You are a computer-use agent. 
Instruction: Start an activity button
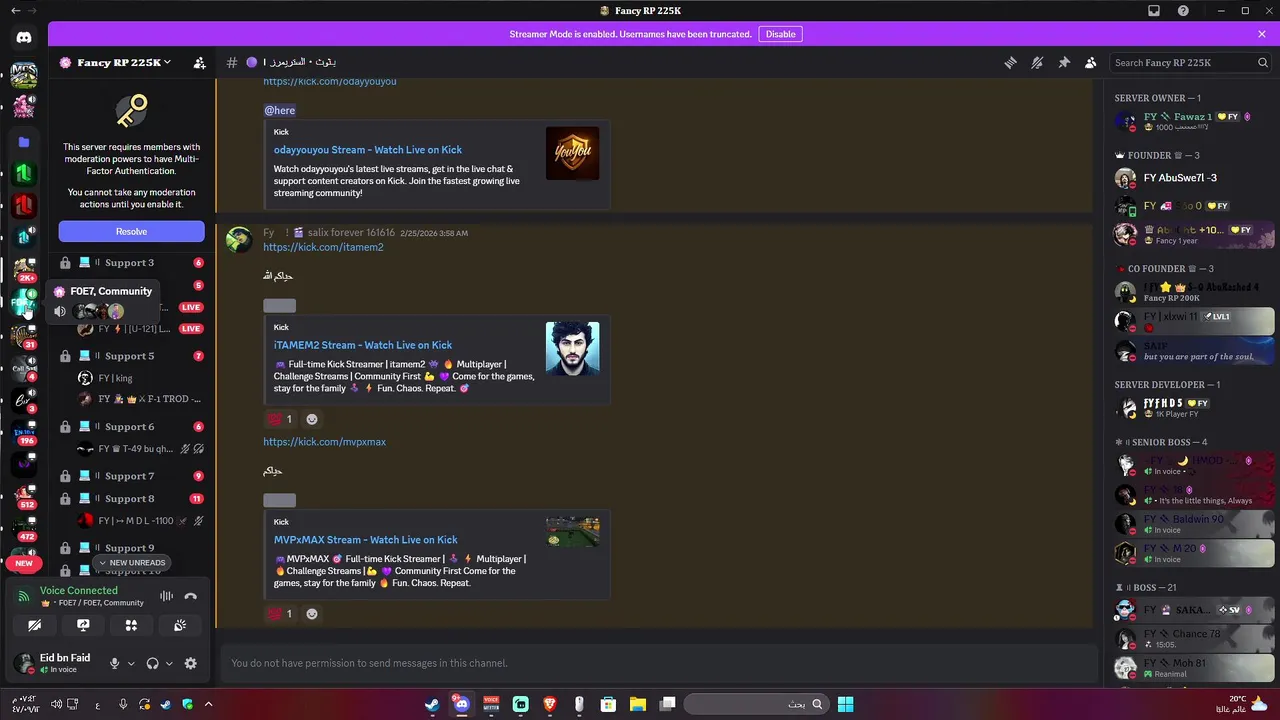click(131, 625)
